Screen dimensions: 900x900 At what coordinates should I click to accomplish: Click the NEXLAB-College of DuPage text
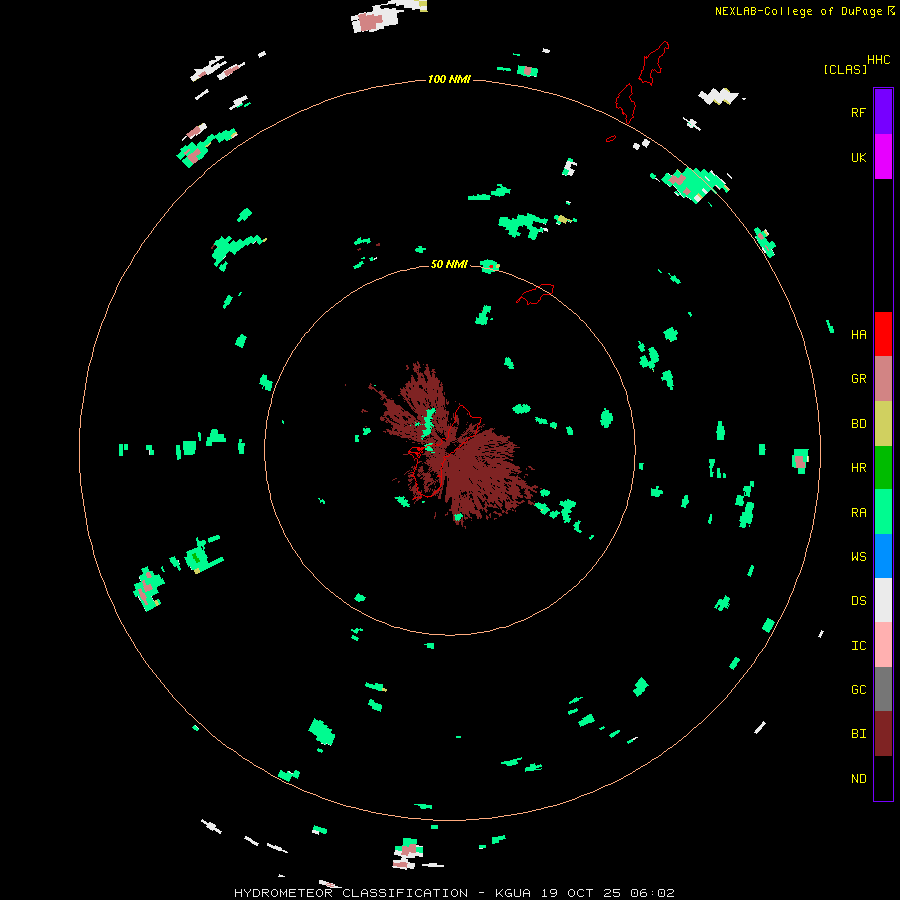click(800, 11)
